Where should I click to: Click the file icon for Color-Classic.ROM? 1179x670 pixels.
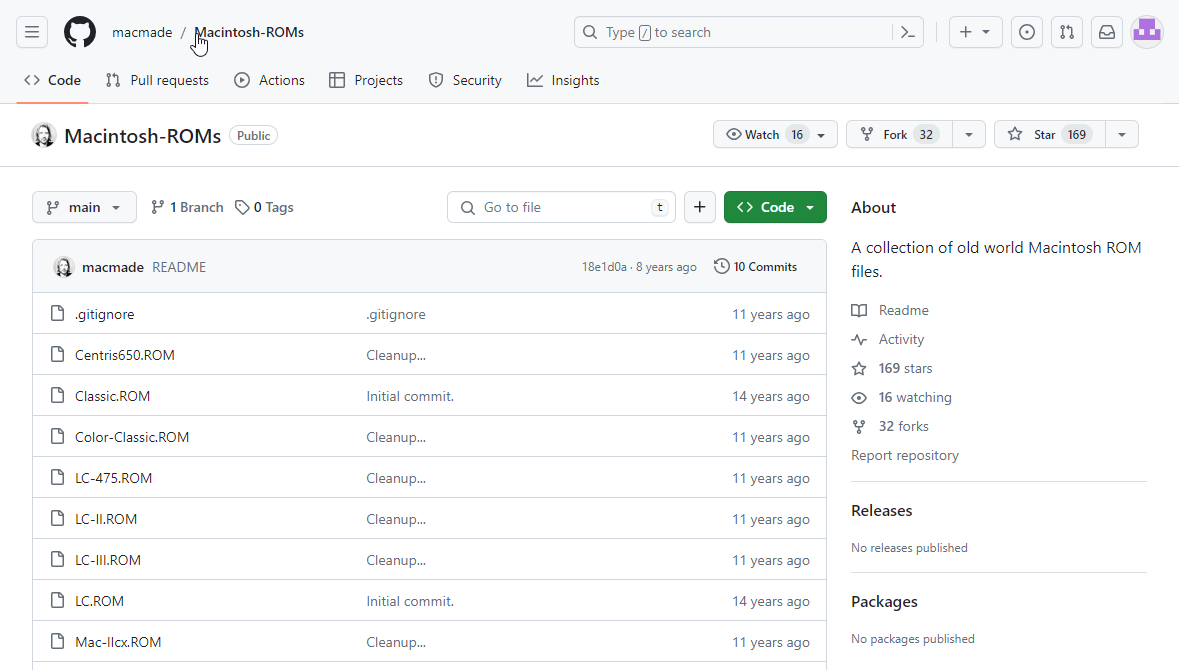(x=57, y=436)
